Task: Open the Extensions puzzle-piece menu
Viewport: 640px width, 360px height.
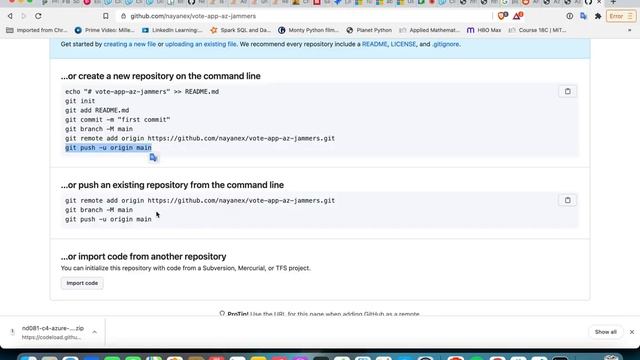Action: click(x=598, y=16)
